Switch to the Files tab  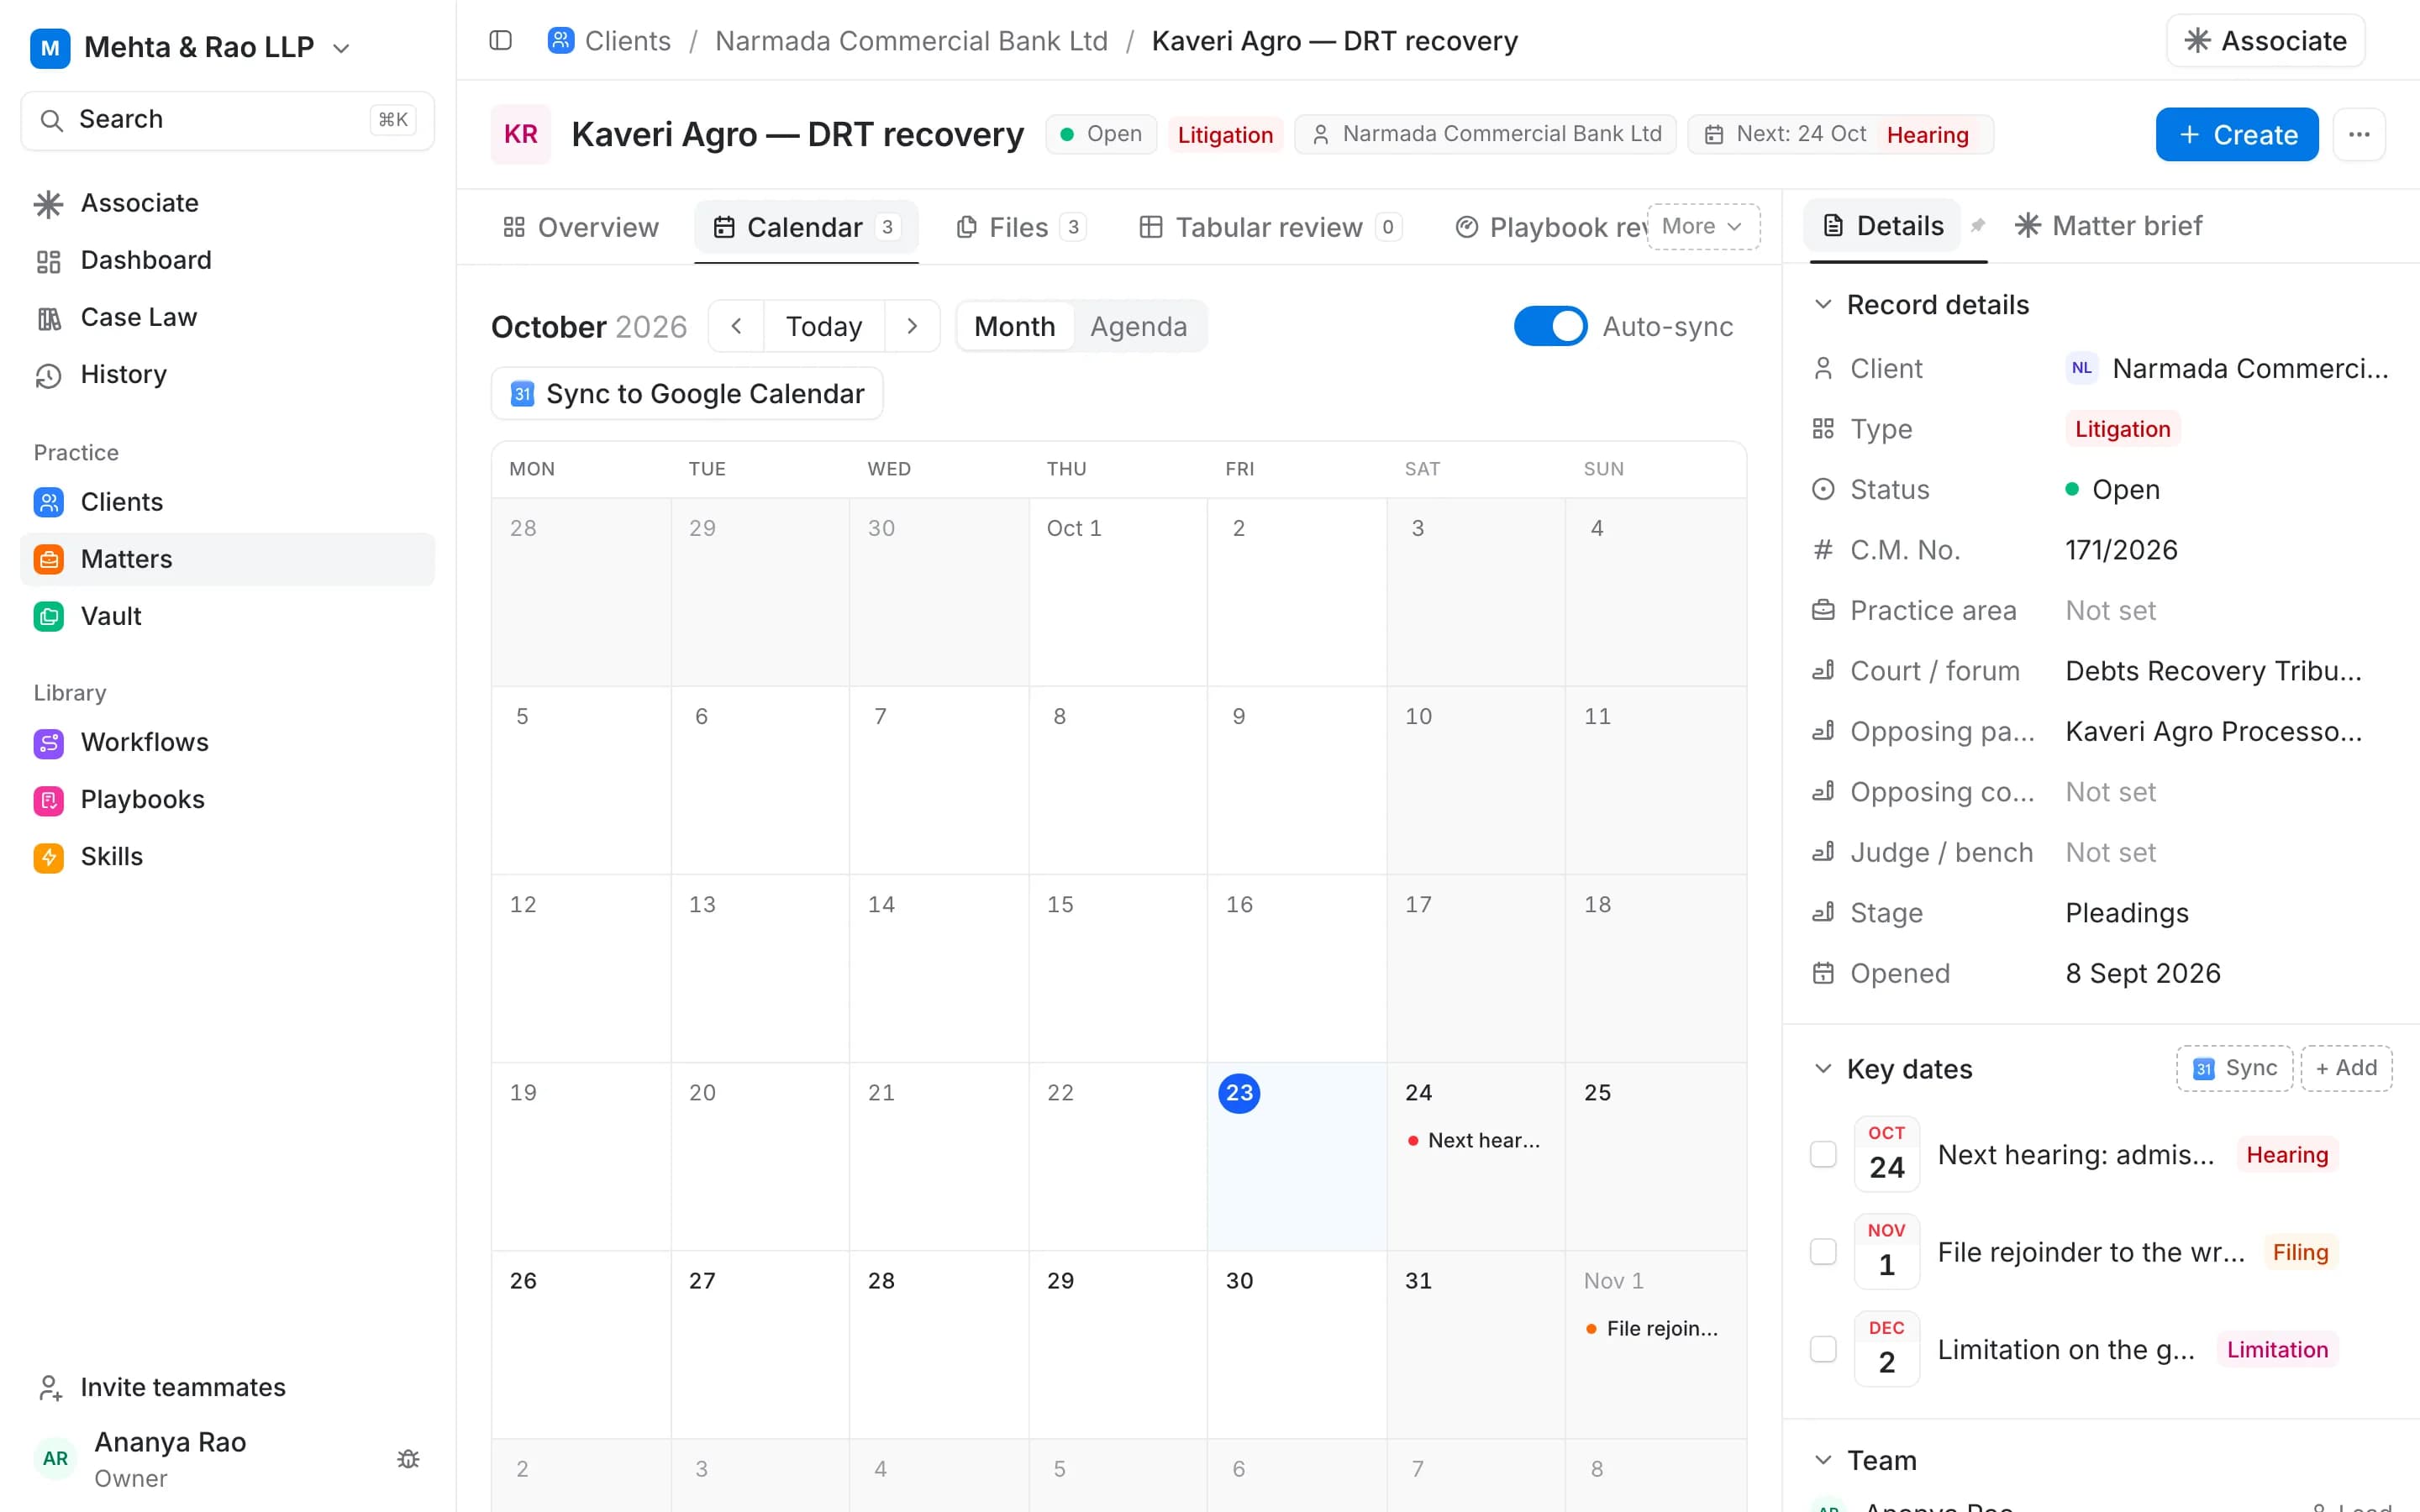coord(1021,227)
